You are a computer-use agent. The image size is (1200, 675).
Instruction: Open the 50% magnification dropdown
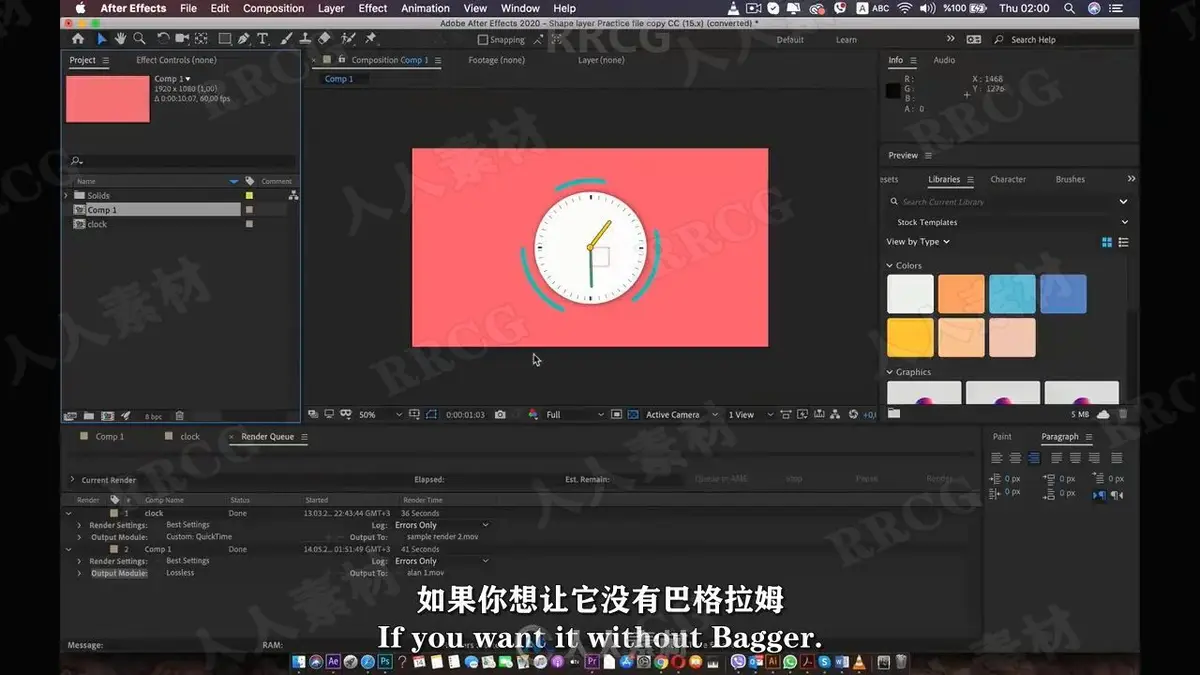pos(380,415)
